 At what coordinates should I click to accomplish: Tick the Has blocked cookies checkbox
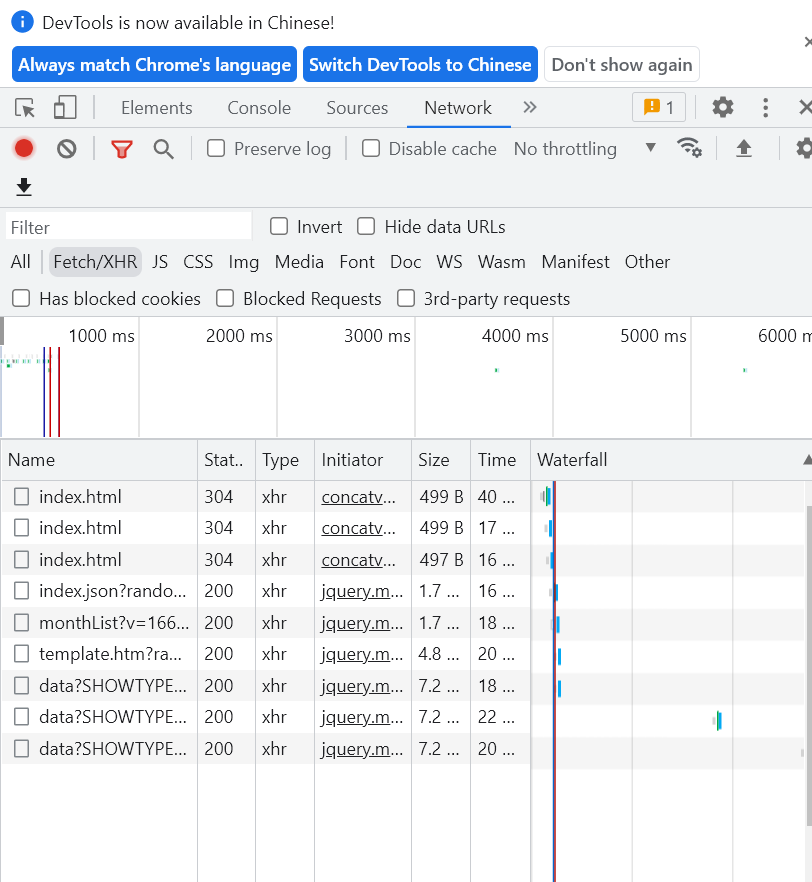click(21, 298)
